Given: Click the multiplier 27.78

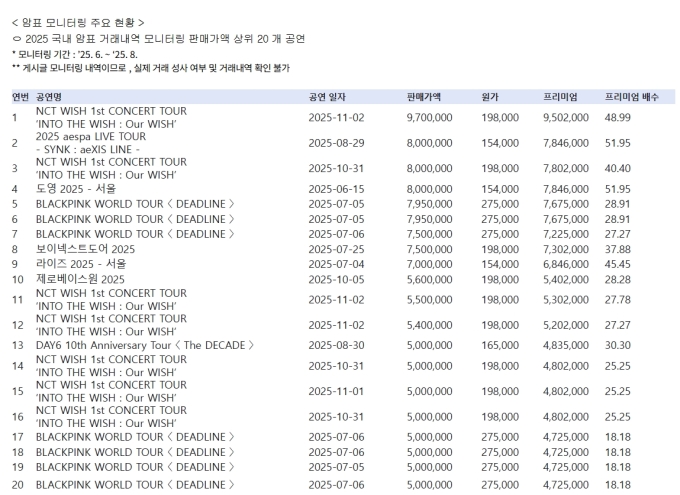Looking at the screenshot, I should [x=618, y=300].
